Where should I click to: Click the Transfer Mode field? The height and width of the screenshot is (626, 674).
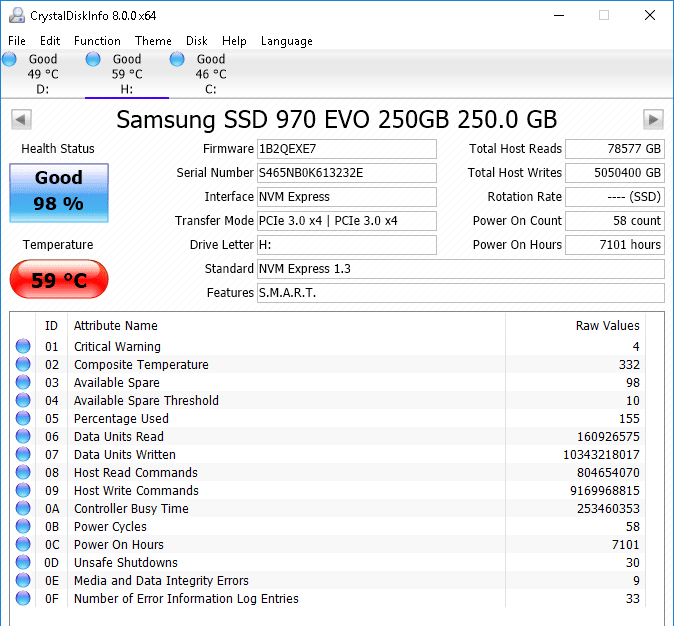tap(346, 221)
